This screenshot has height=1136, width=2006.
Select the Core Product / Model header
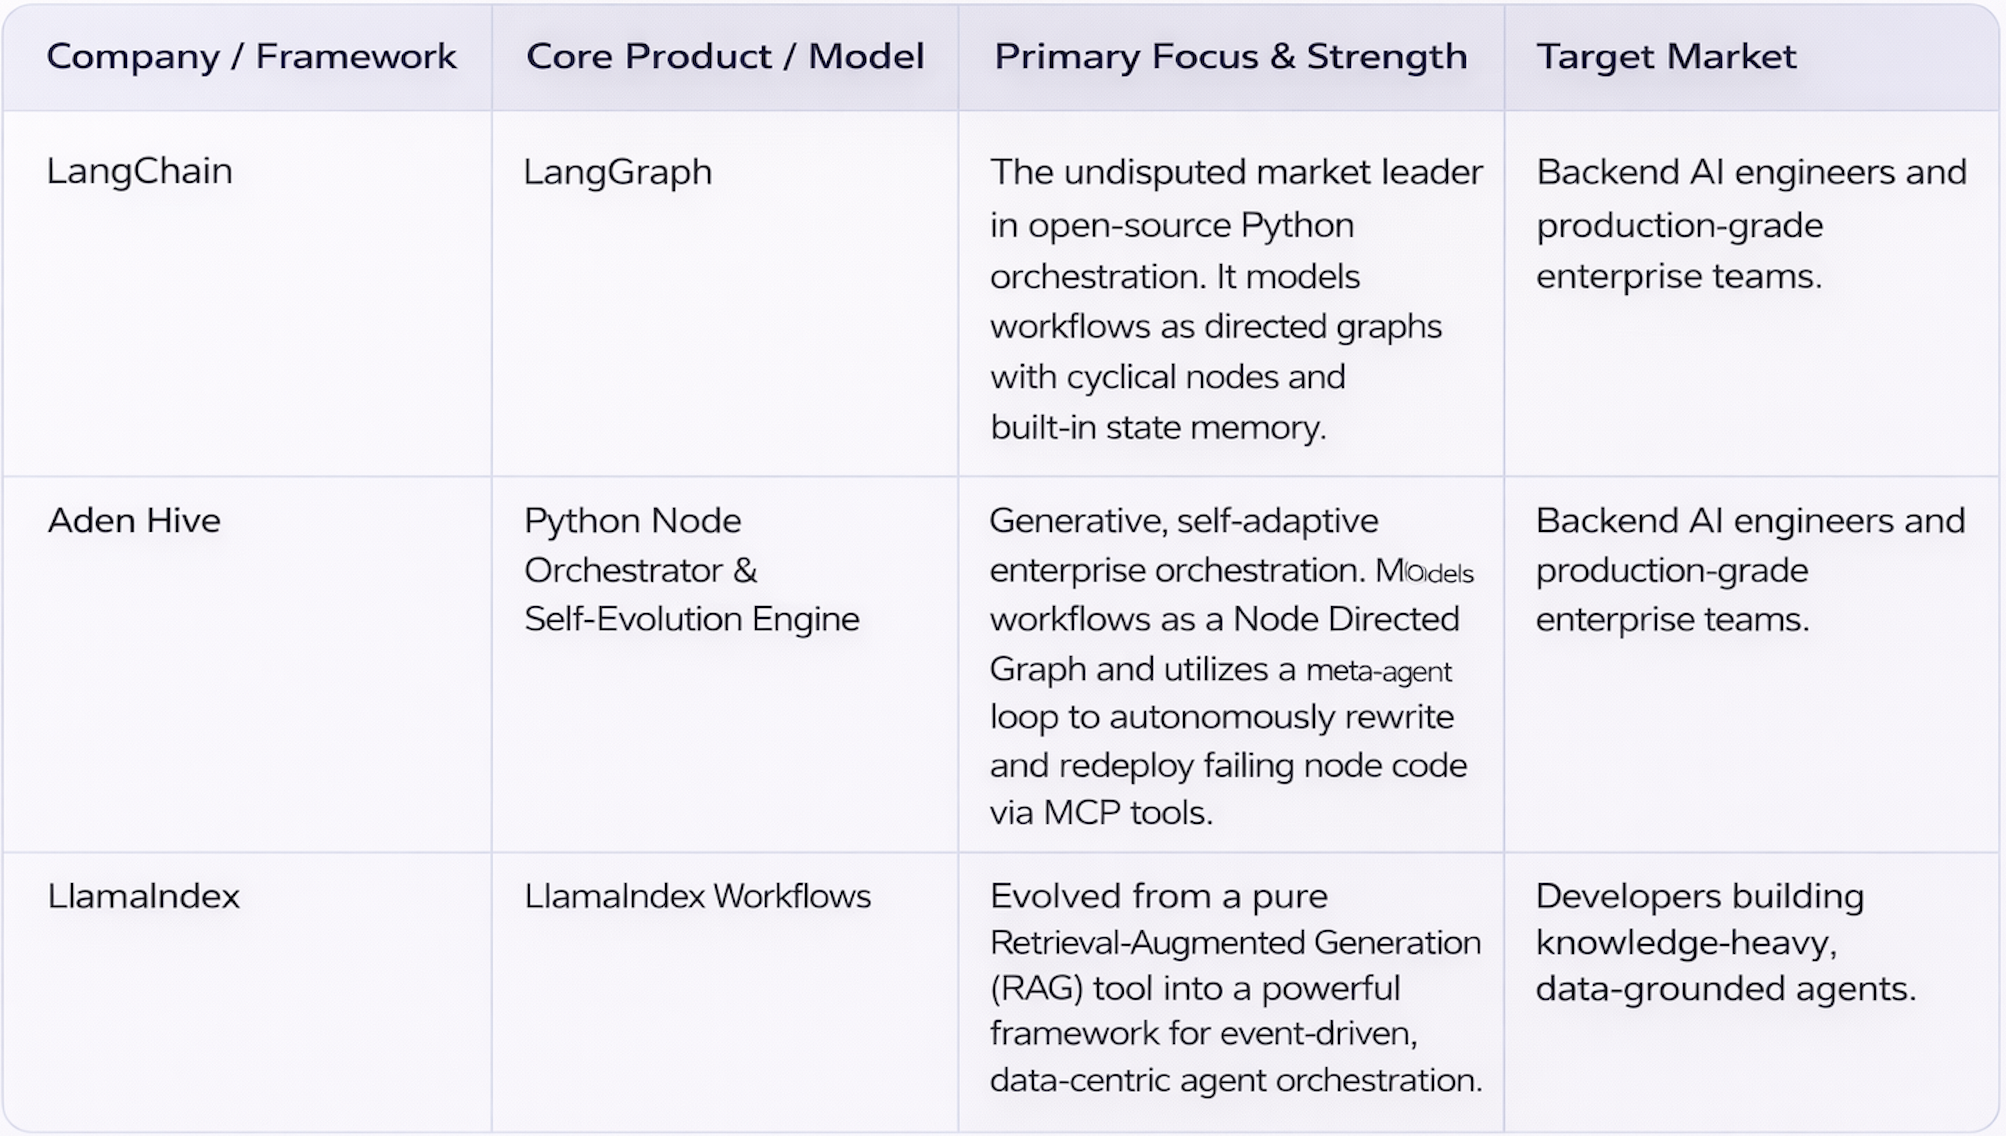pyautogui.click(x=725, y=57)
